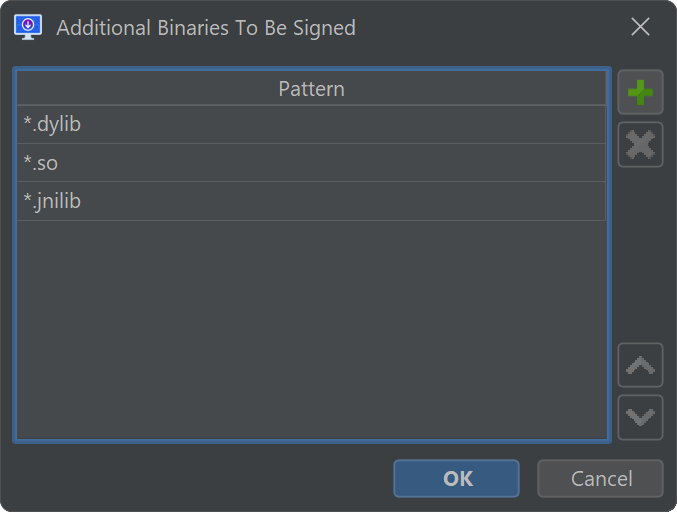Delete the selected pattern from the list
Image resolution: width=677 pixels, height=512 pixels.
640,145
